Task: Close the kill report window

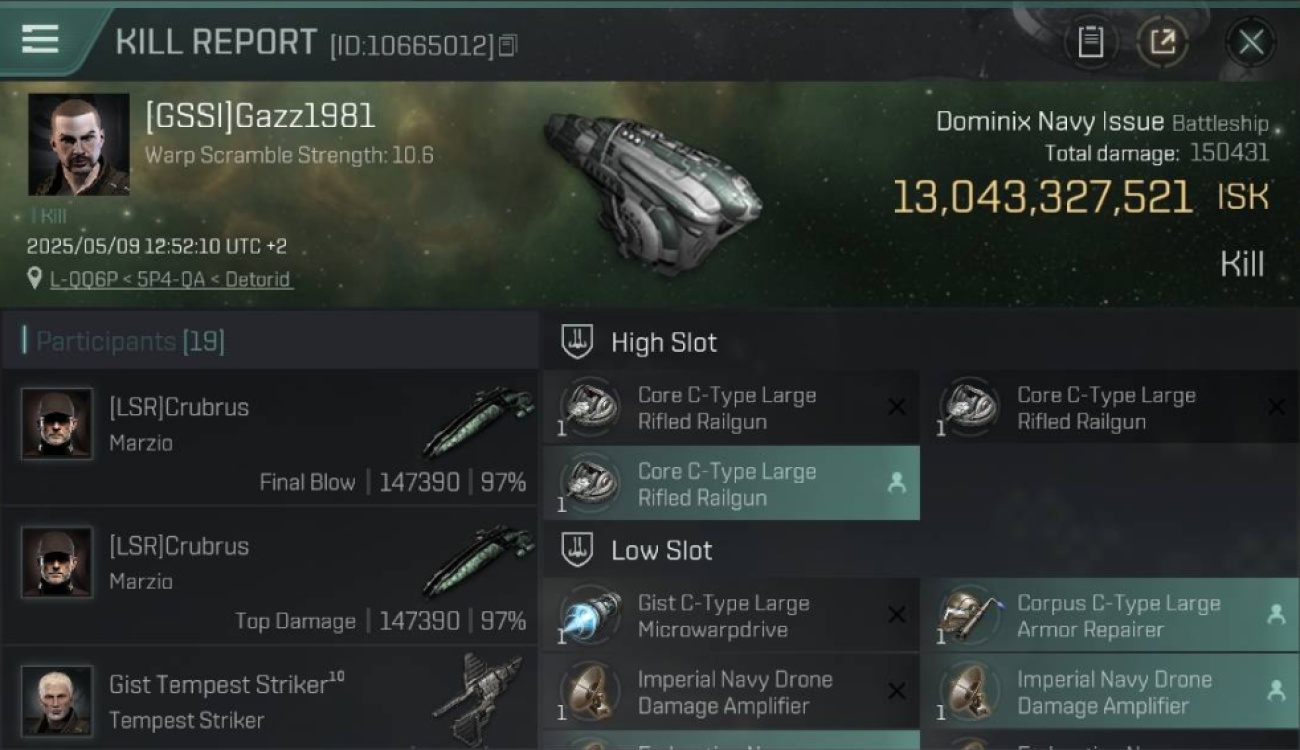Action: click(x=1251, y=42)
